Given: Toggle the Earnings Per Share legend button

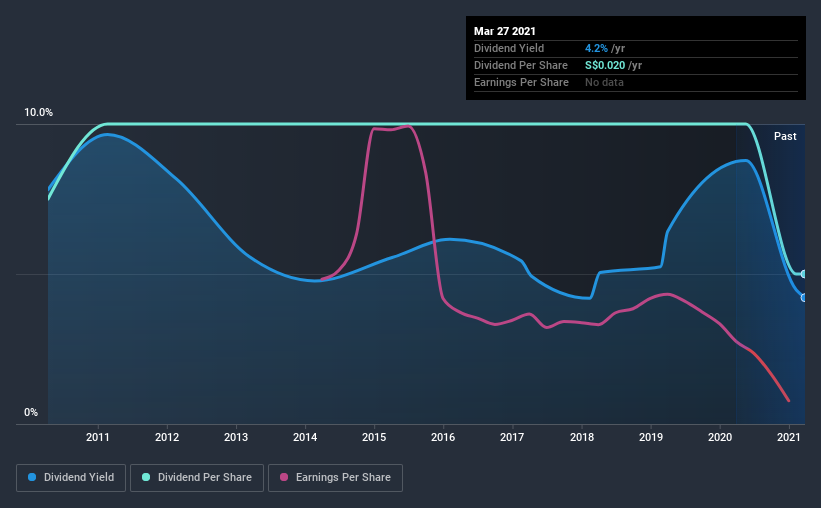Looking at the screenshot, I should 335,478.
